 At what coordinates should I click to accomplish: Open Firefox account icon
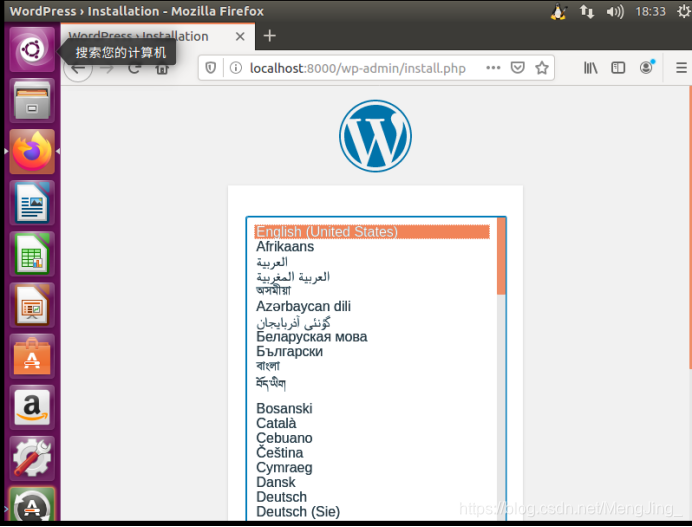pos(646,68)
